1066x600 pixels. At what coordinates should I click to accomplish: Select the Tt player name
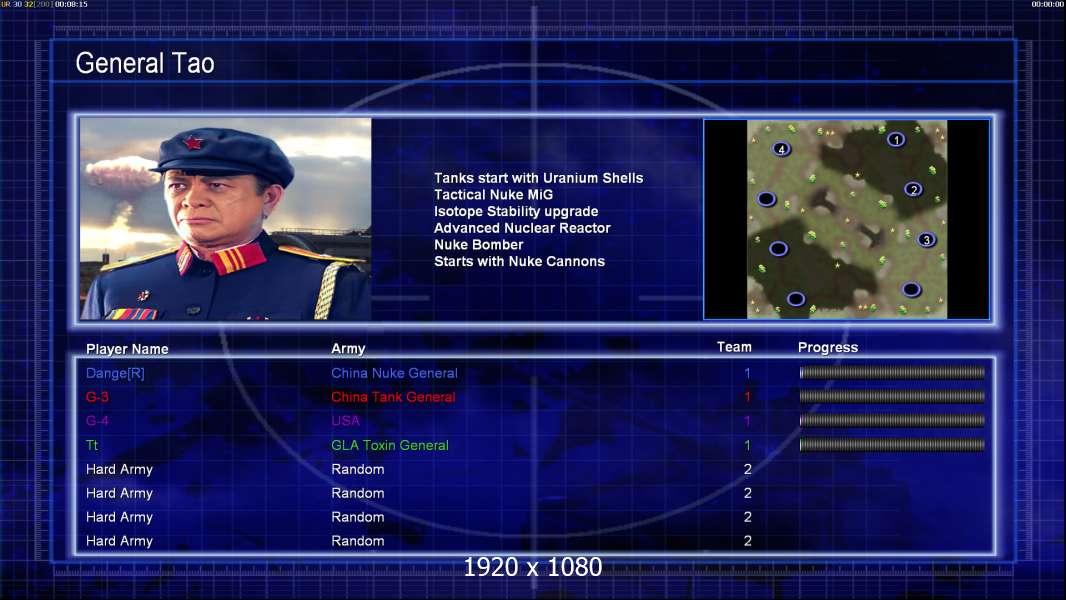(x=92, y=445)
